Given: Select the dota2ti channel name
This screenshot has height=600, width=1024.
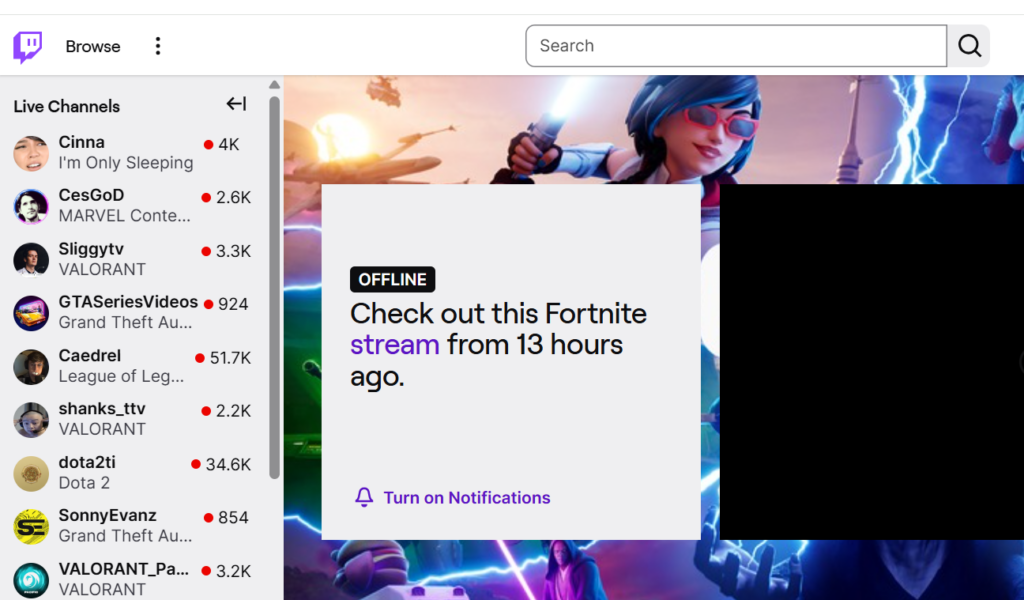Looking at the screenshot, I should click(87, 462).
